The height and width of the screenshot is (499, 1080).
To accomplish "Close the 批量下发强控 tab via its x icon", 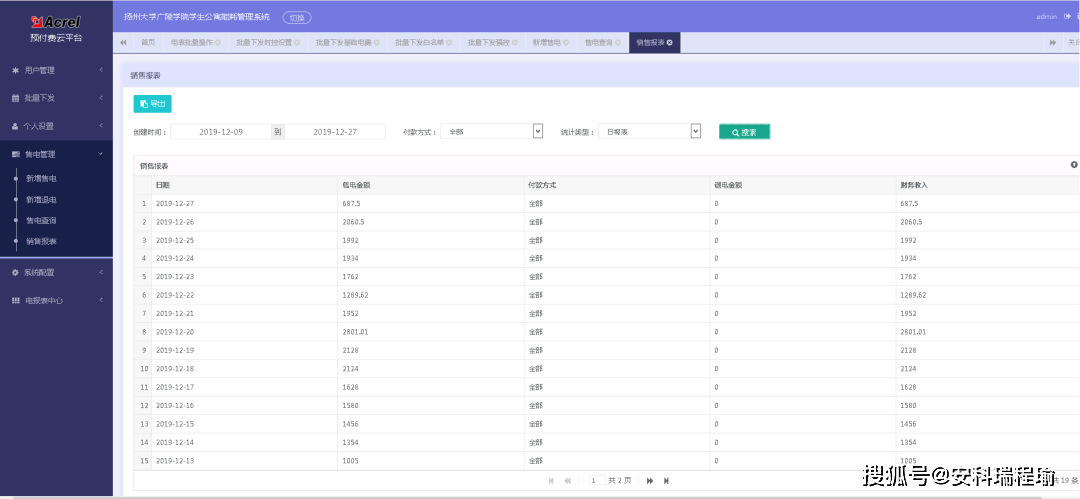I will [515, 43].
